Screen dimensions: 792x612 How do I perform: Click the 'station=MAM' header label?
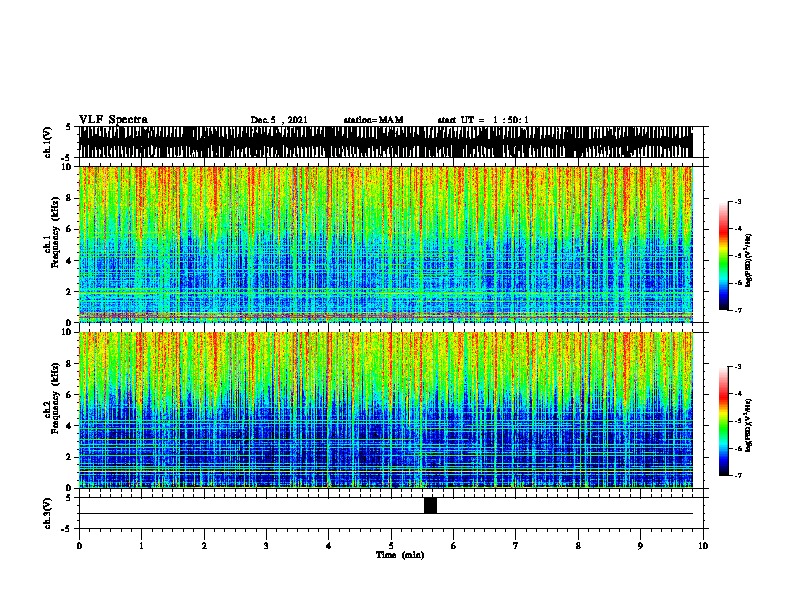click(x=373, y=120)
